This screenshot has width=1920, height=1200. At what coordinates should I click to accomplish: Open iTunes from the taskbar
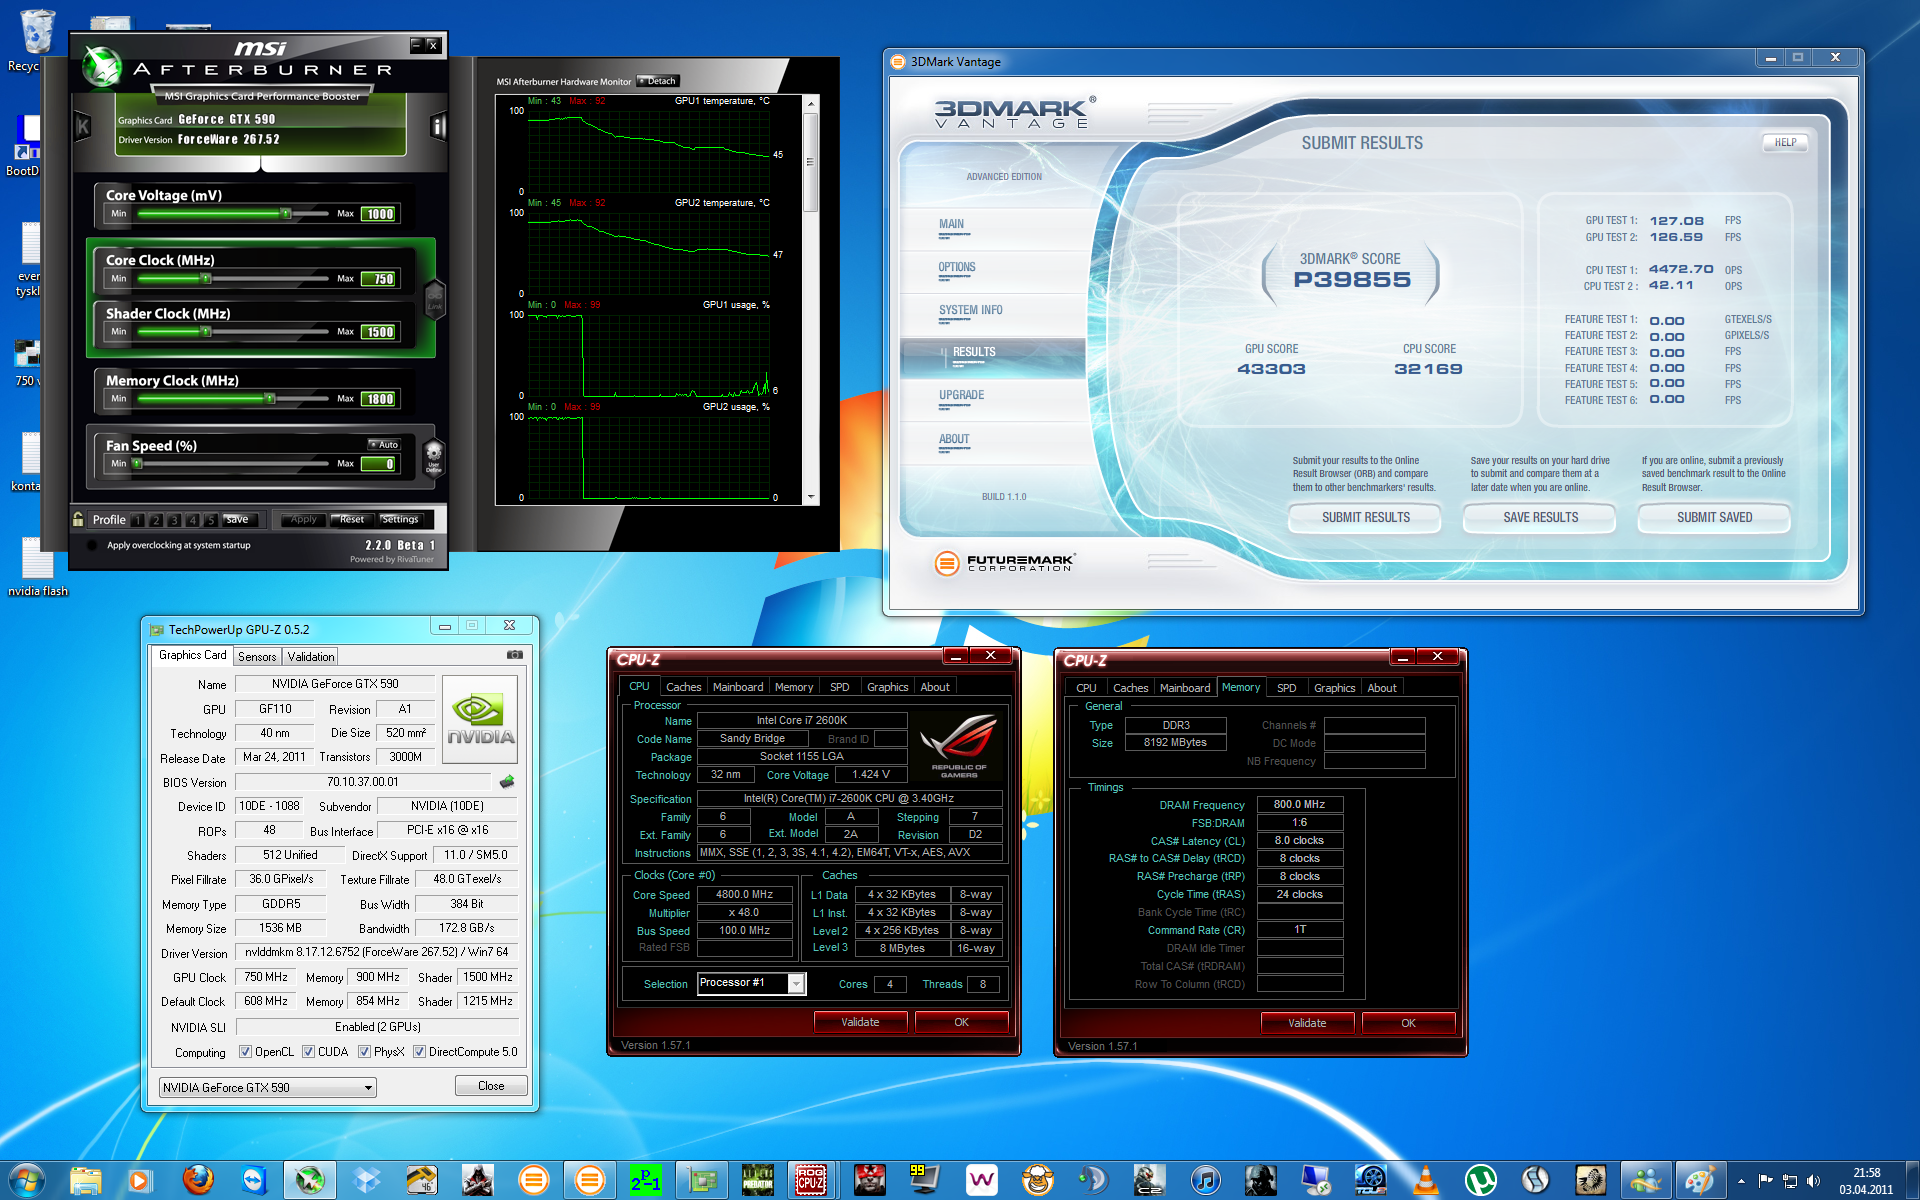[x=1205, y=1181]
